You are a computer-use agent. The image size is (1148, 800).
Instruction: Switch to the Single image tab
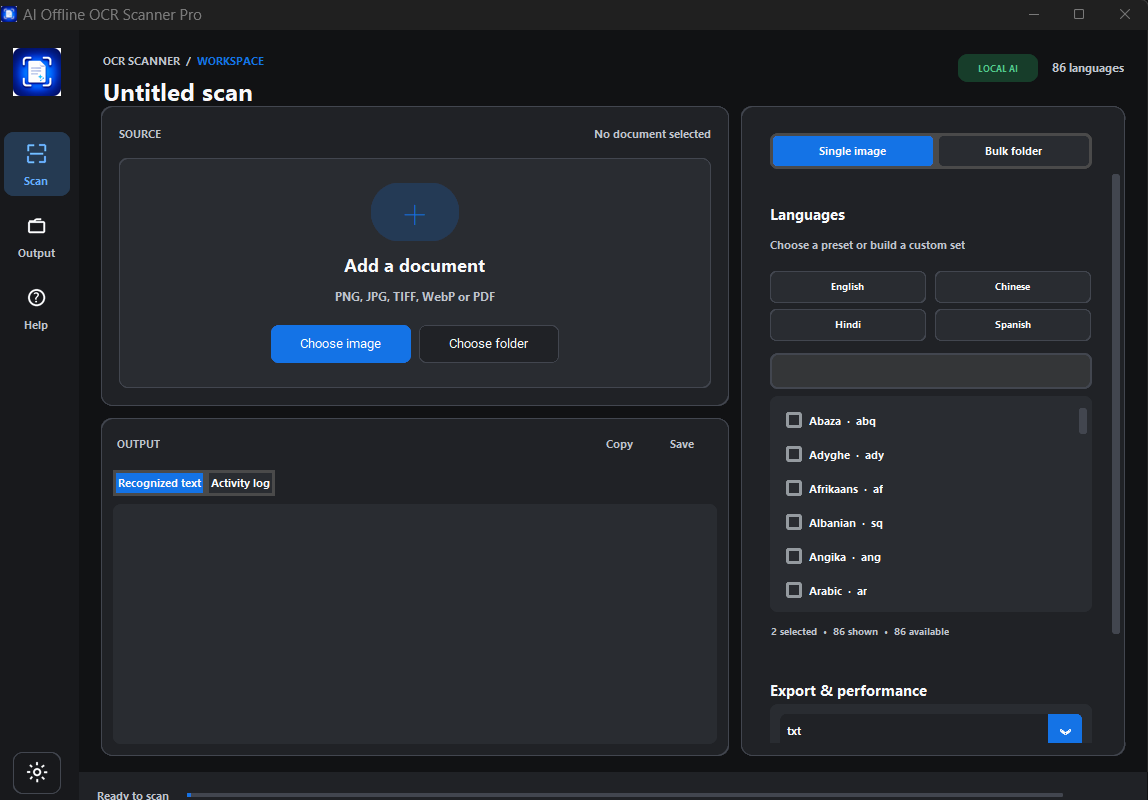tap(852, 151)
